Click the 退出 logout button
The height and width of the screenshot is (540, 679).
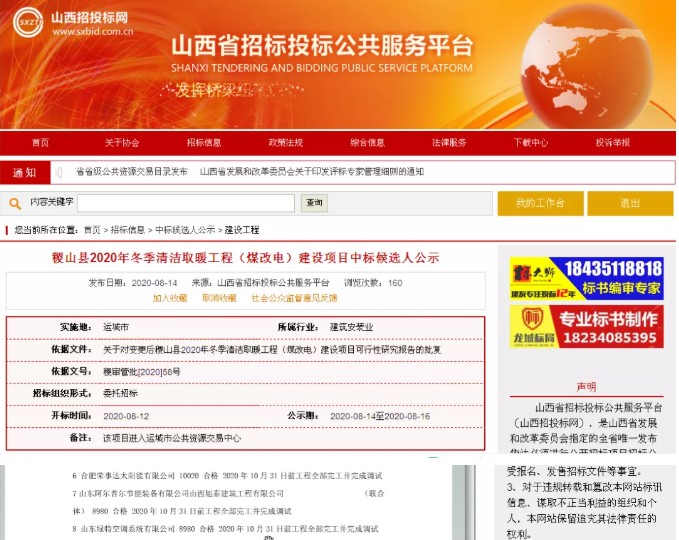click(630, 203)
